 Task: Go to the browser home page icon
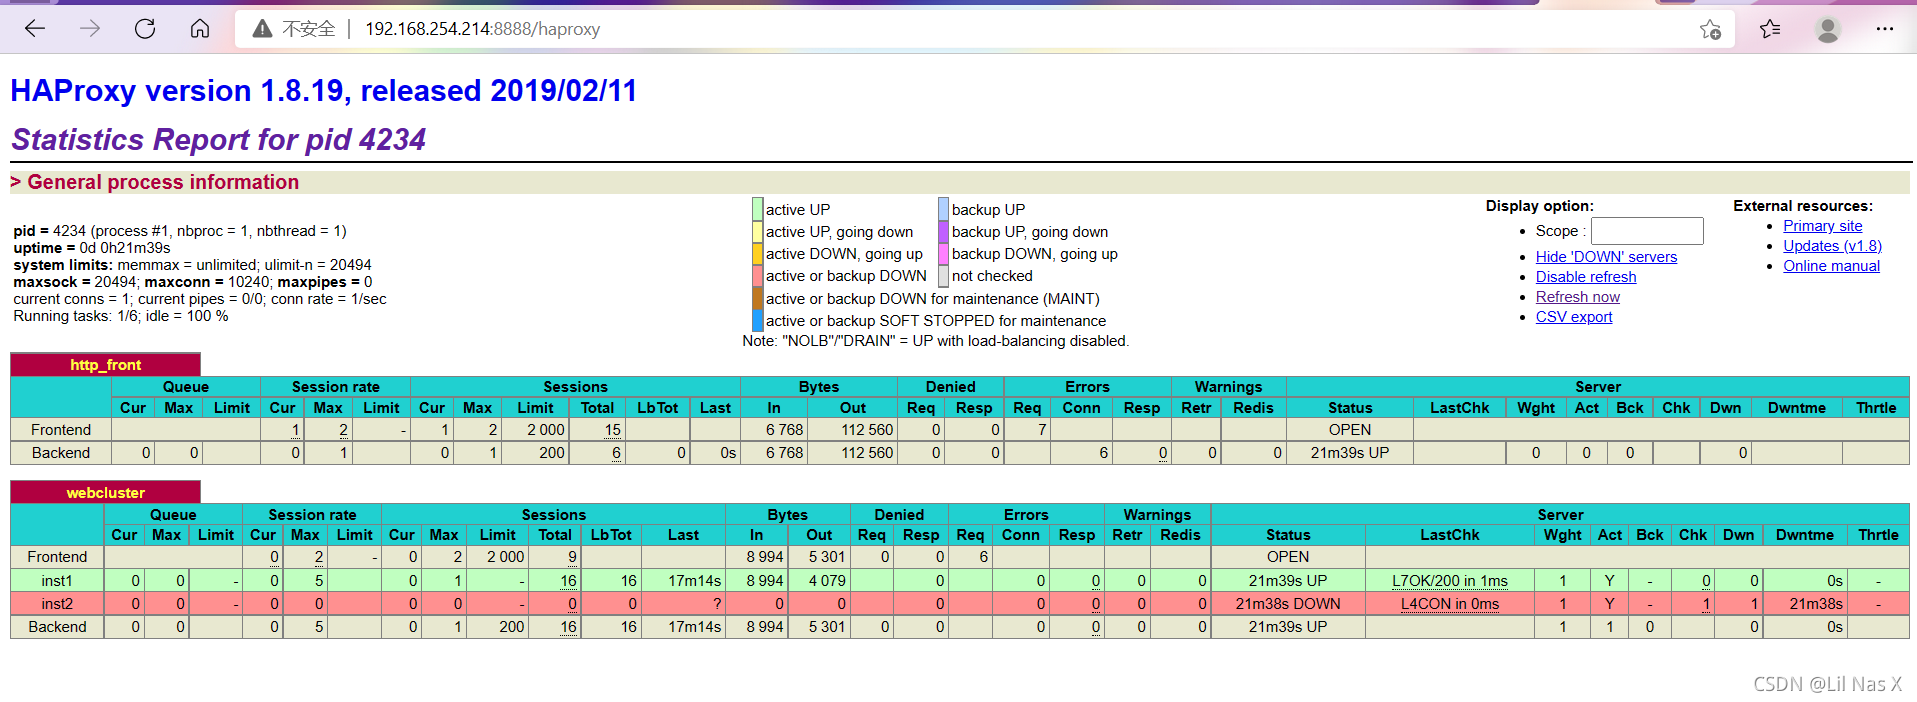[200, 29]
